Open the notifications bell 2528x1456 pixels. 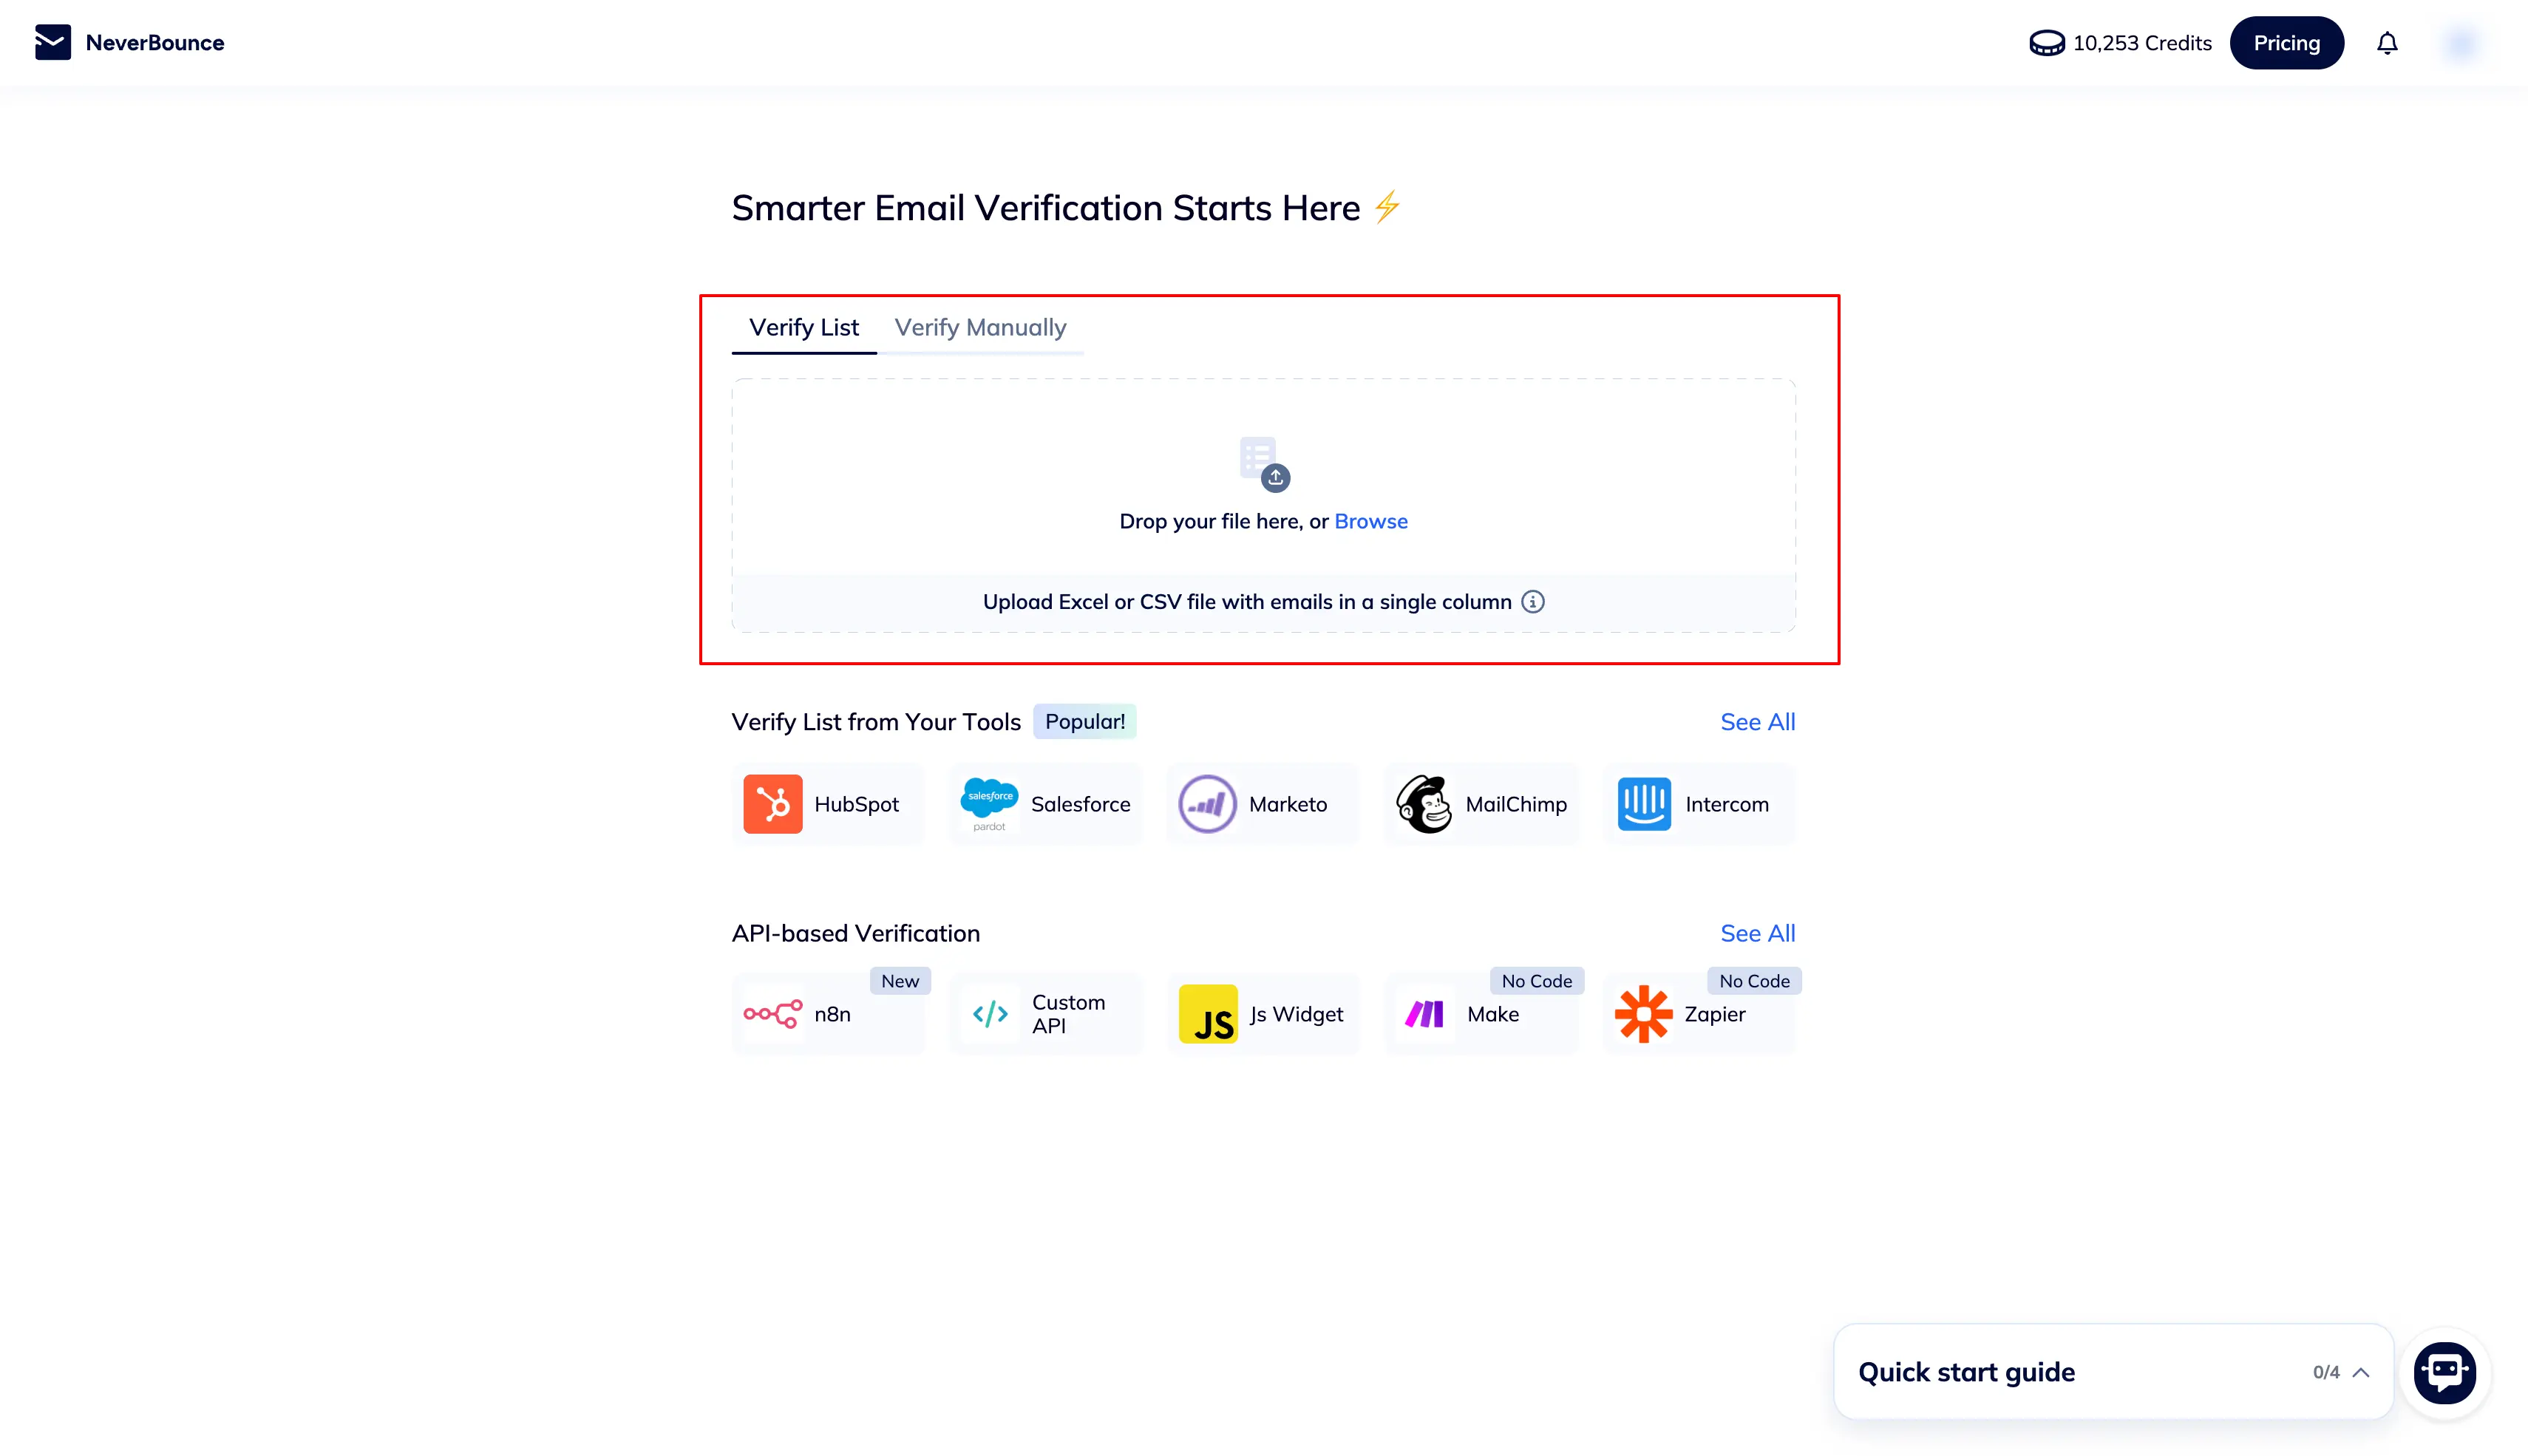coord(2387,43)
